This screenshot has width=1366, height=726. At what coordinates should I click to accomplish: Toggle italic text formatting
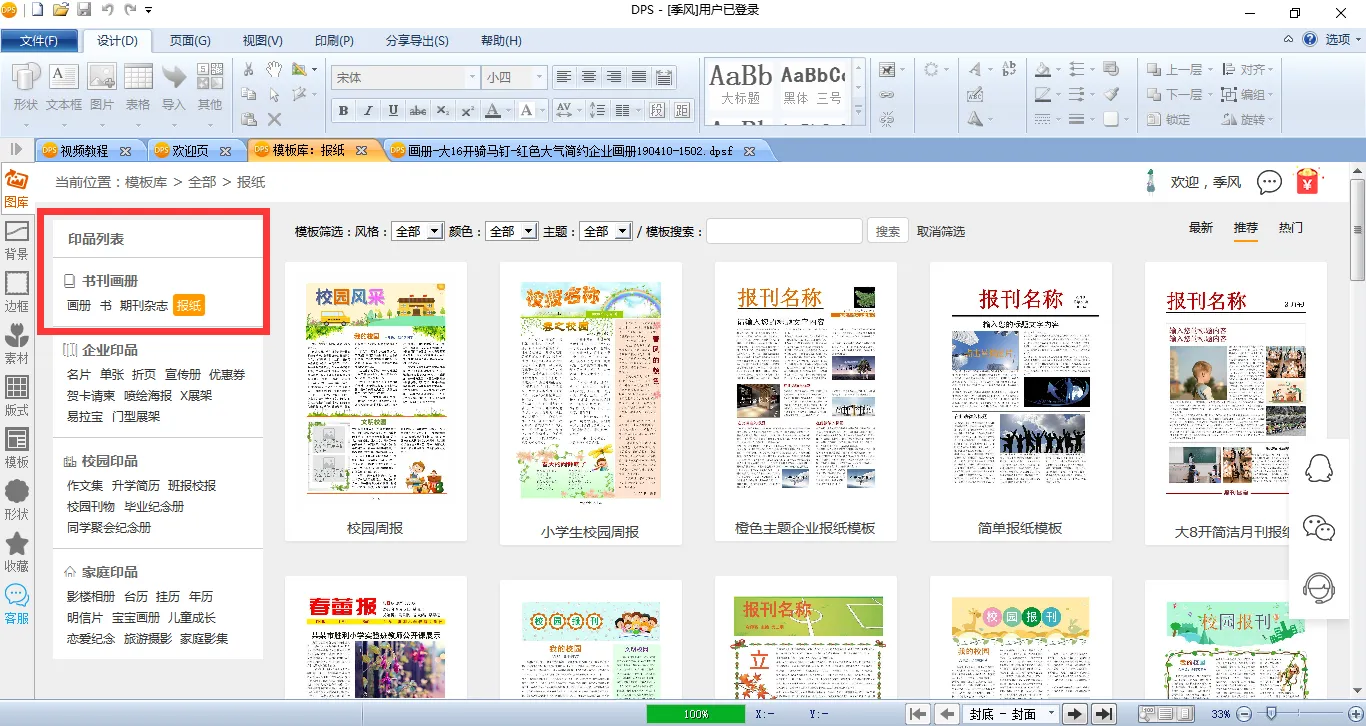coord(368,111)
